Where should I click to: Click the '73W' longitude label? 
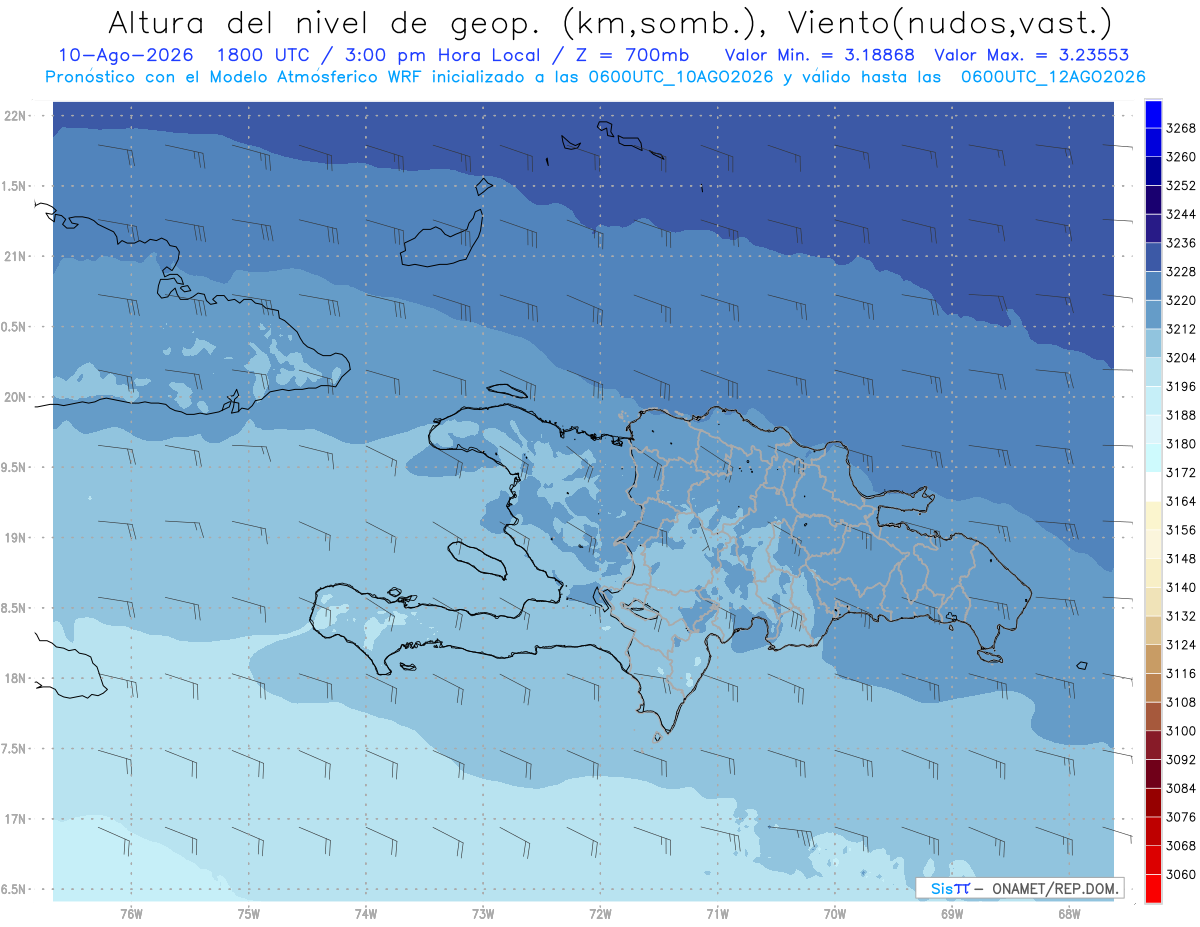click(483, 914)
